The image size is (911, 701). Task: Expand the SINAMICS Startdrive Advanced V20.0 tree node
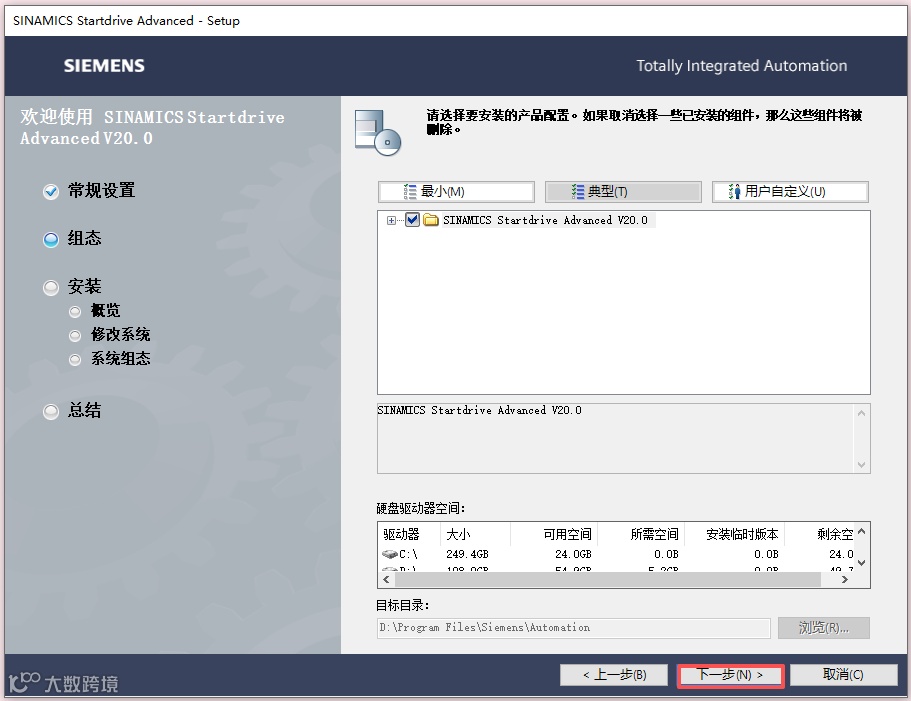(x=391, y=221)
